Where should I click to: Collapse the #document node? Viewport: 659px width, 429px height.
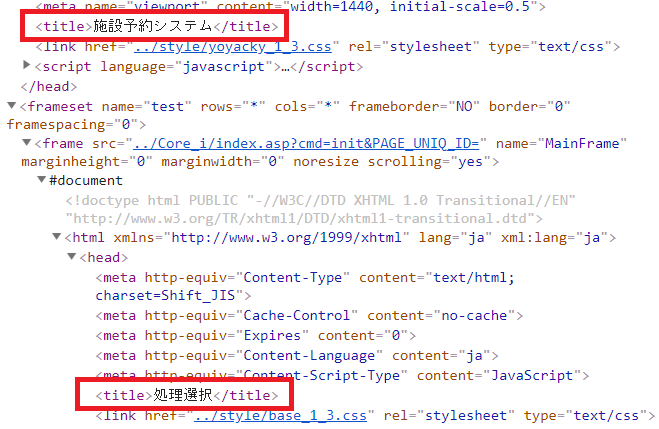pos(41,179)
